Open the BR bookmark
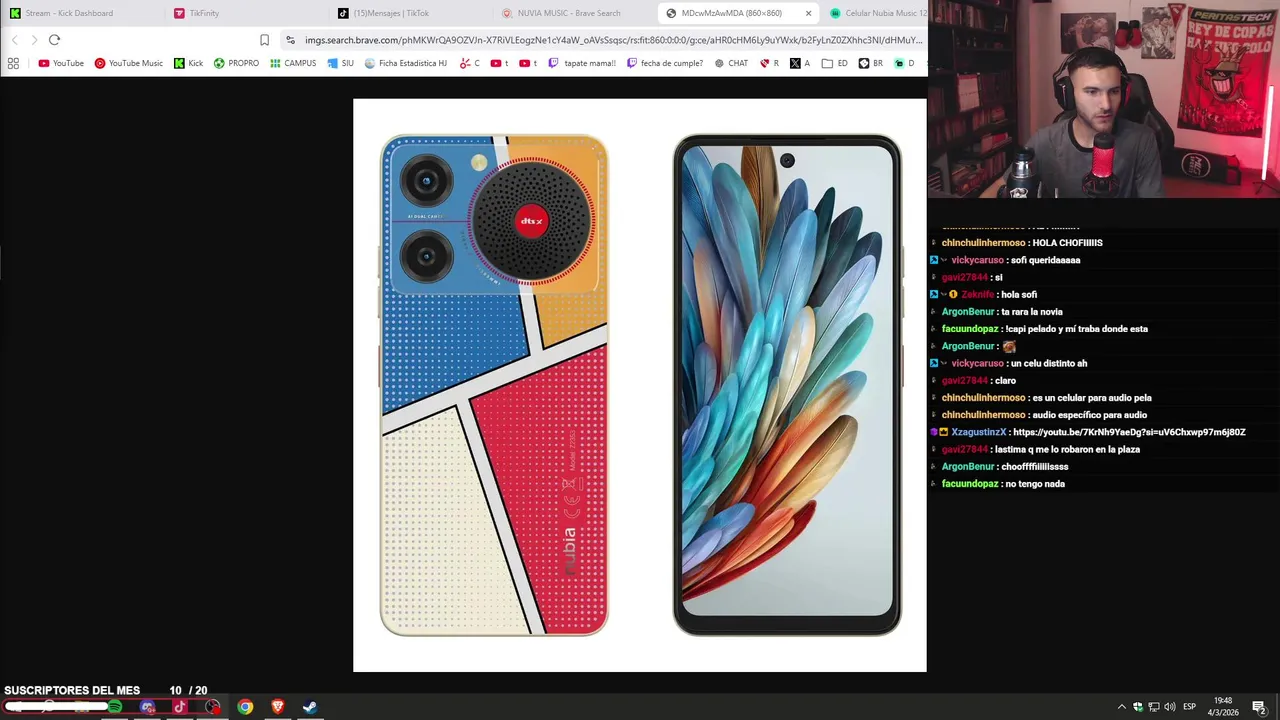Image resolution: width=1280 pixels, height=720 pixels. (870, 63)
